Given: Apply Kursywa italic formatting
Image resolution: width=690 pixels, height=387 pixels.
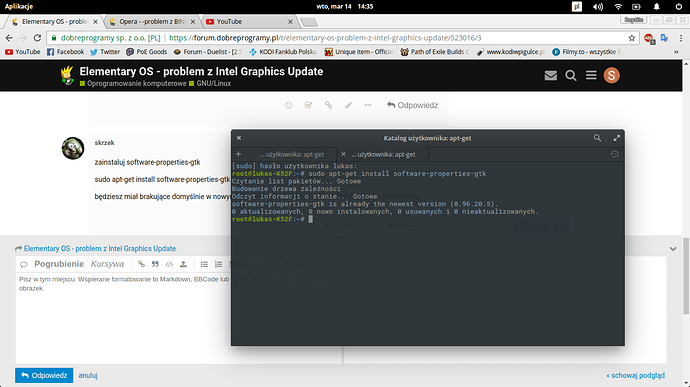Looking at the screenshot, I should point(107,264).
